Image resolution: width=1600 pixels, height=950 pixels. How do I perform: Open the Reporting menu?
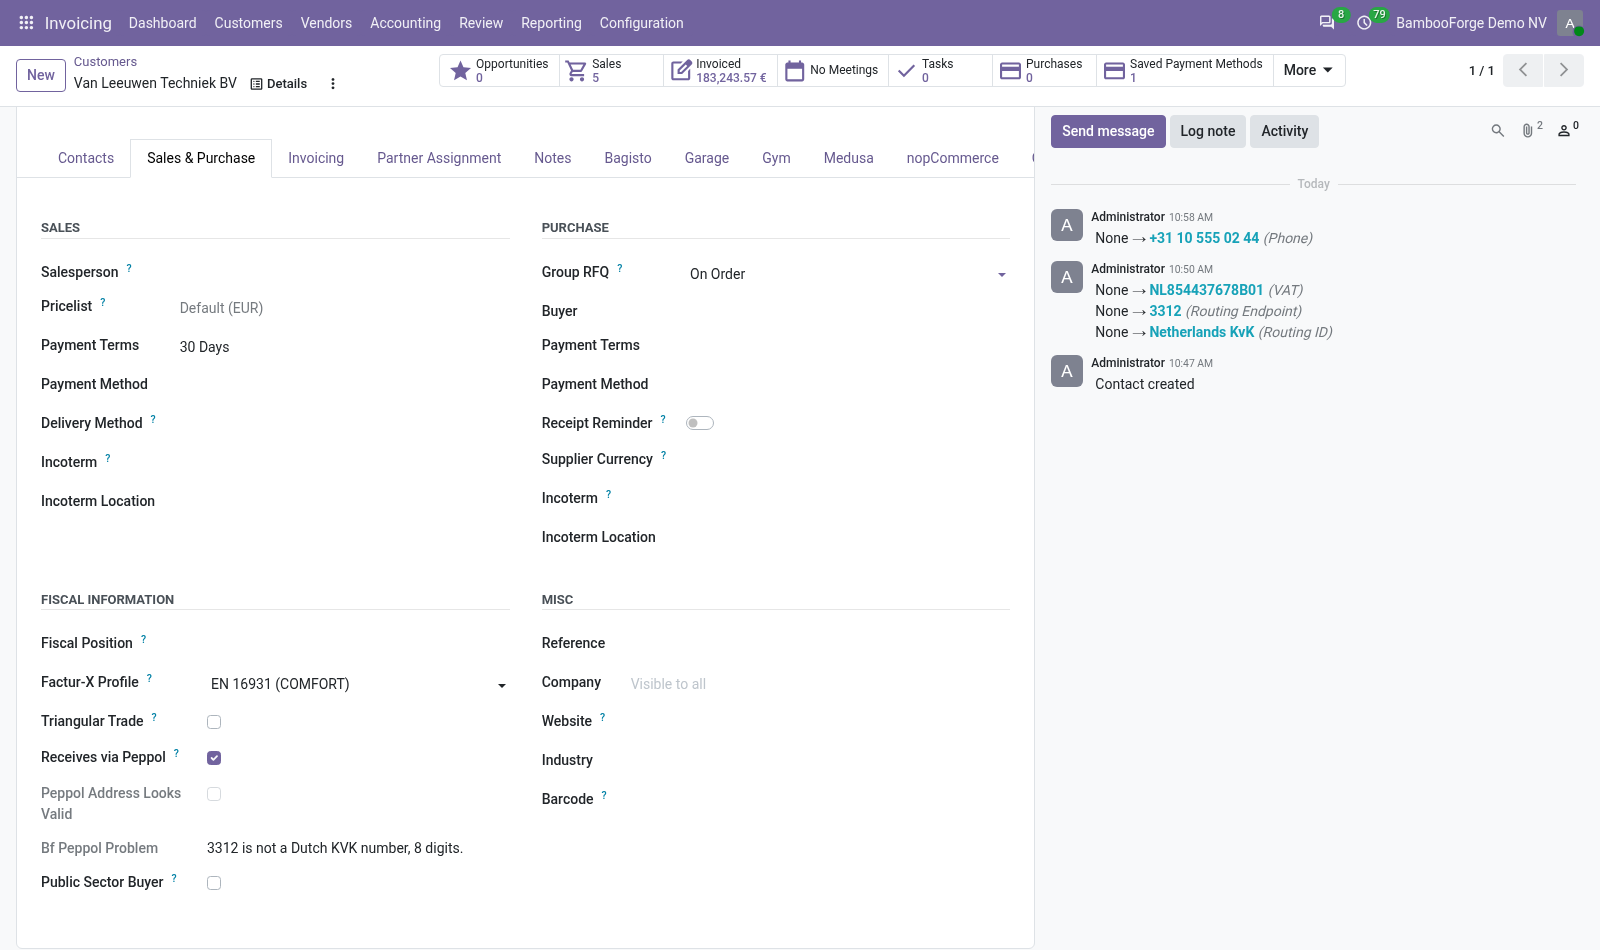coord(551,23)
